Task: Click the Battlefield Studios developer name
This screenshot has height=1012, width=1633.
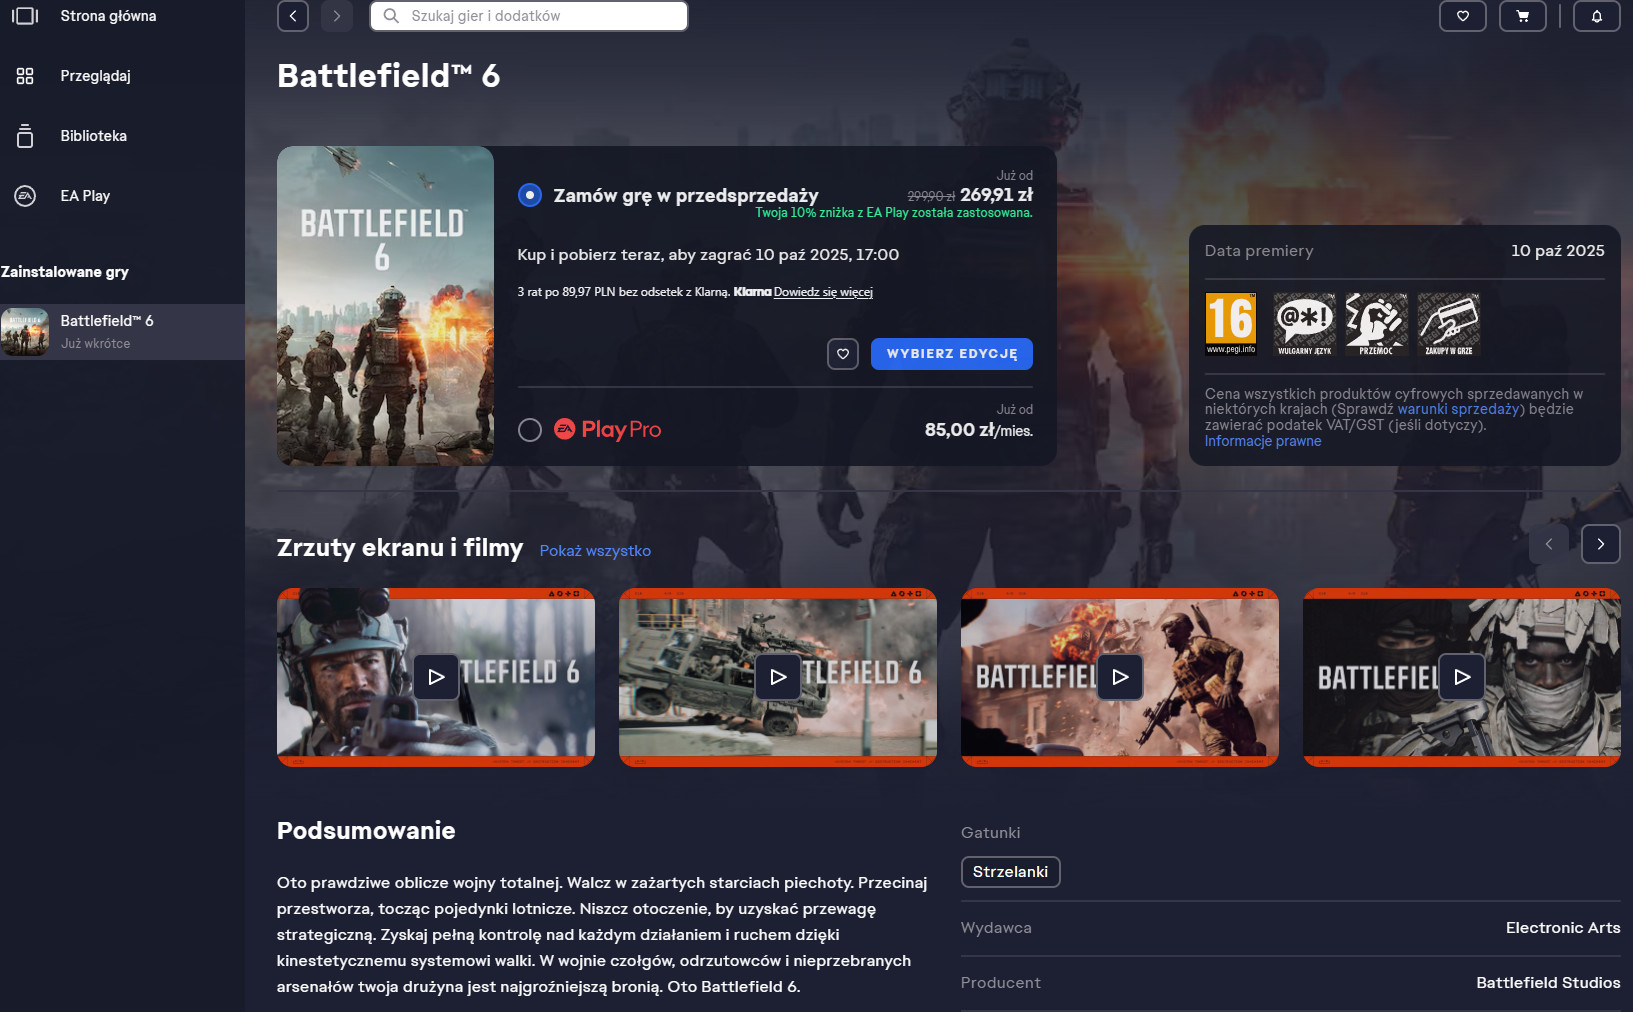Action: pyautogui.click(x=1548, y=983)
